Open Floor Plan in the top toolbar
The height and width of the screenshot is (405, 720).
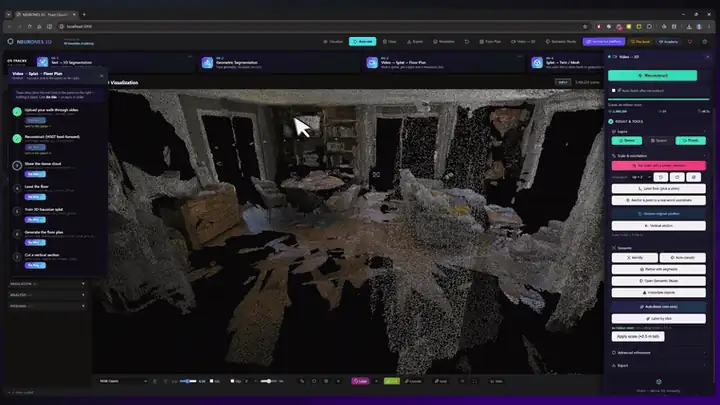tap(490, 41)
